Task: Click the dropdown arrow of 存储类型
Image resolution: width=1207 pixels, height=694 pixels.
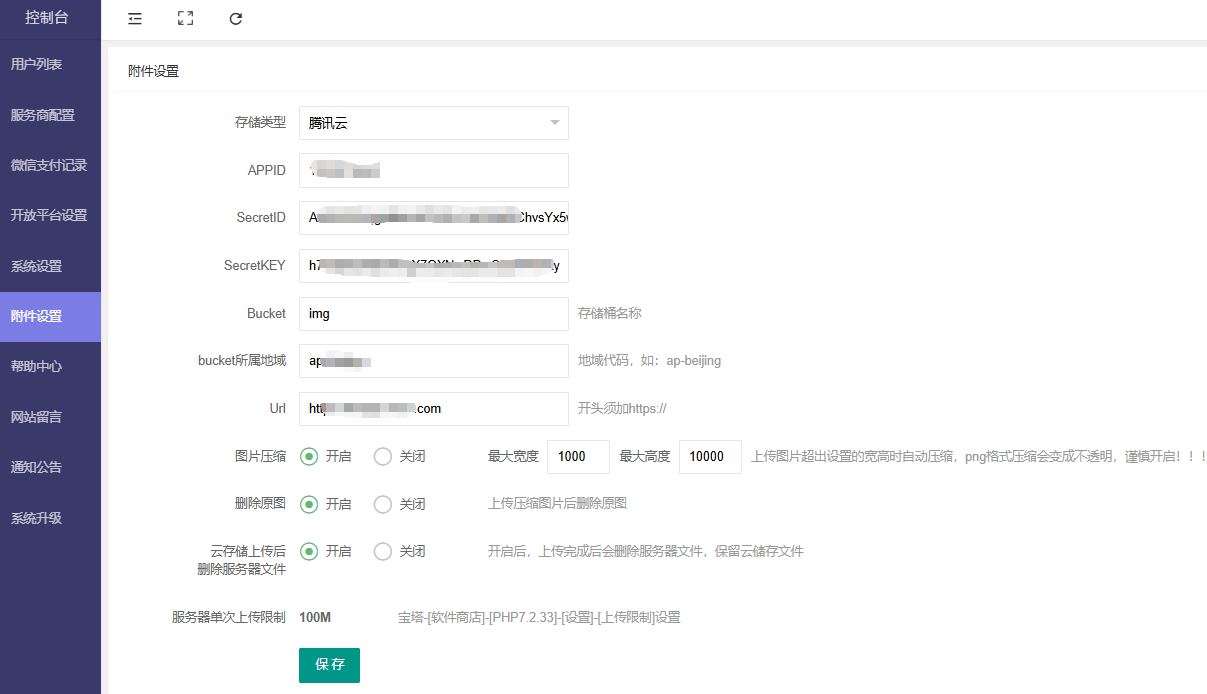Action: pyautogui.click(x=555, y=123)
